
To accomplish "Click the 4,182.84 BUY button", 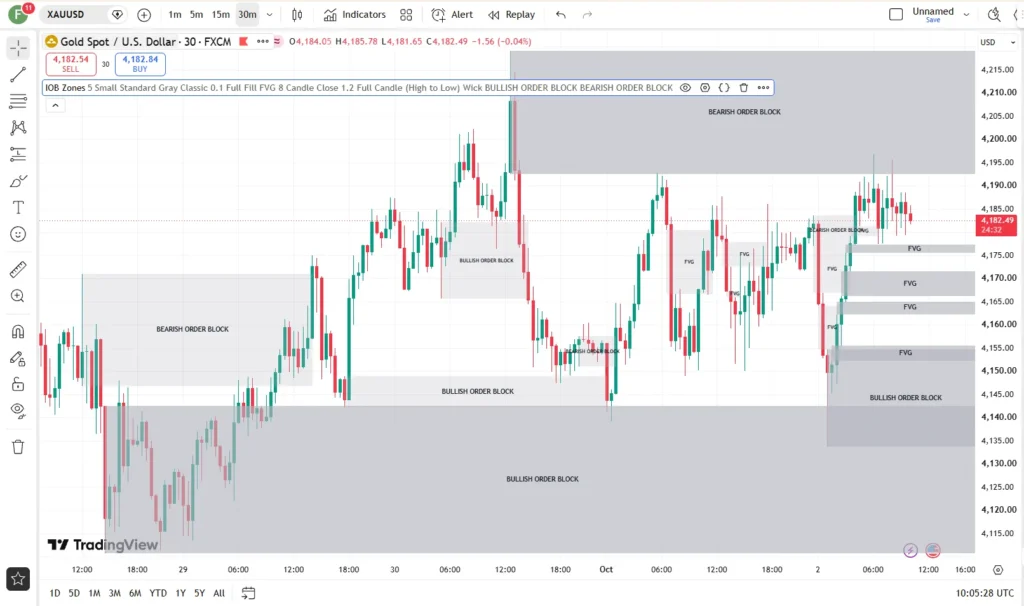I will pos(140,64).
